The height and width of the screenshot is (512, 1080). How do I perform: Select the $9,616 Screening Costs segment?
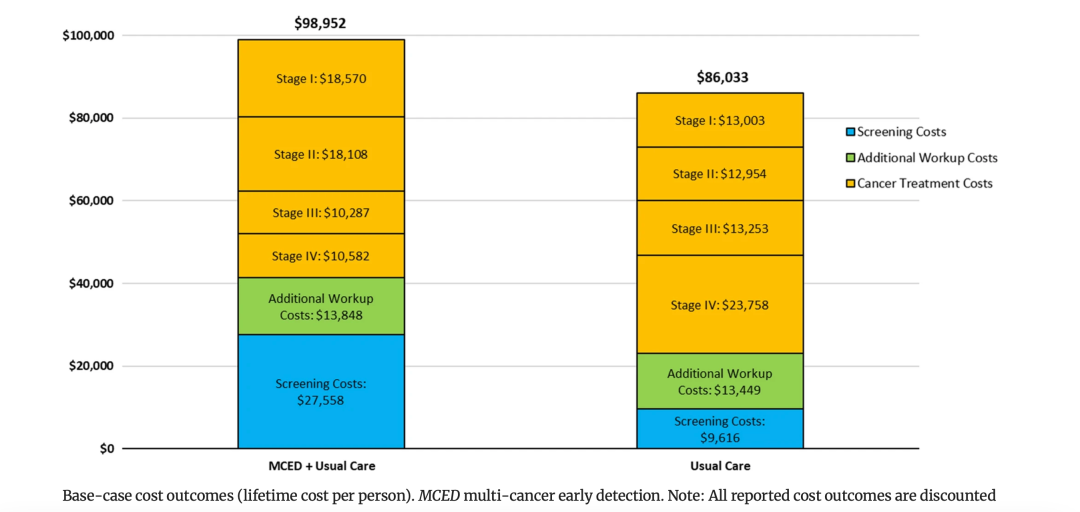[x=720, y=429]
